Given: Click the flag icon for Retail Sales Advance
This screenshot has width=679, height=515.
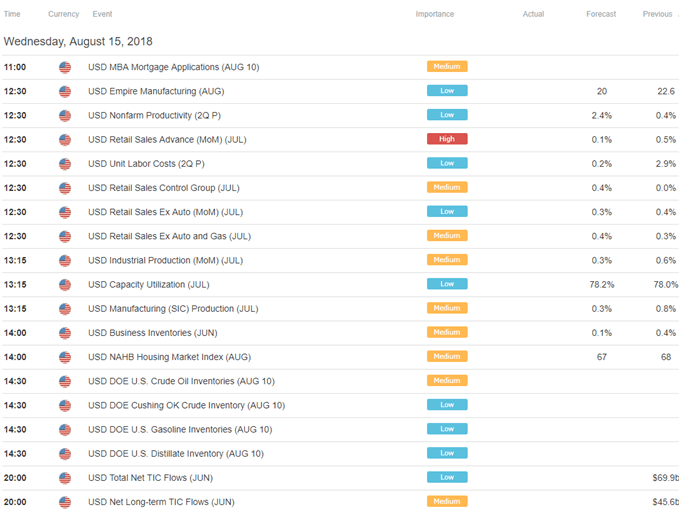Looking at the screenshot, I should [65, 140].
